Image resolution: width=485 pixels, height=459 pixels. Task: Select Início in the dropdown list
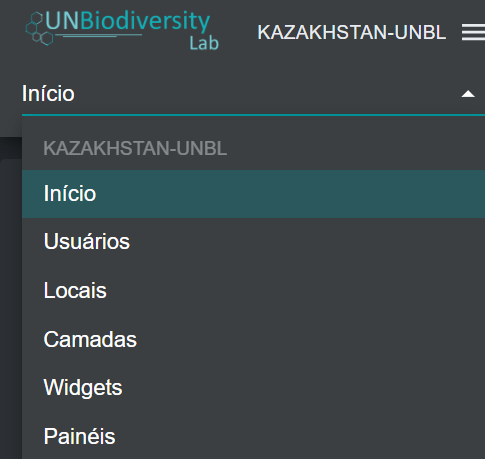click(x=70, y=193)
